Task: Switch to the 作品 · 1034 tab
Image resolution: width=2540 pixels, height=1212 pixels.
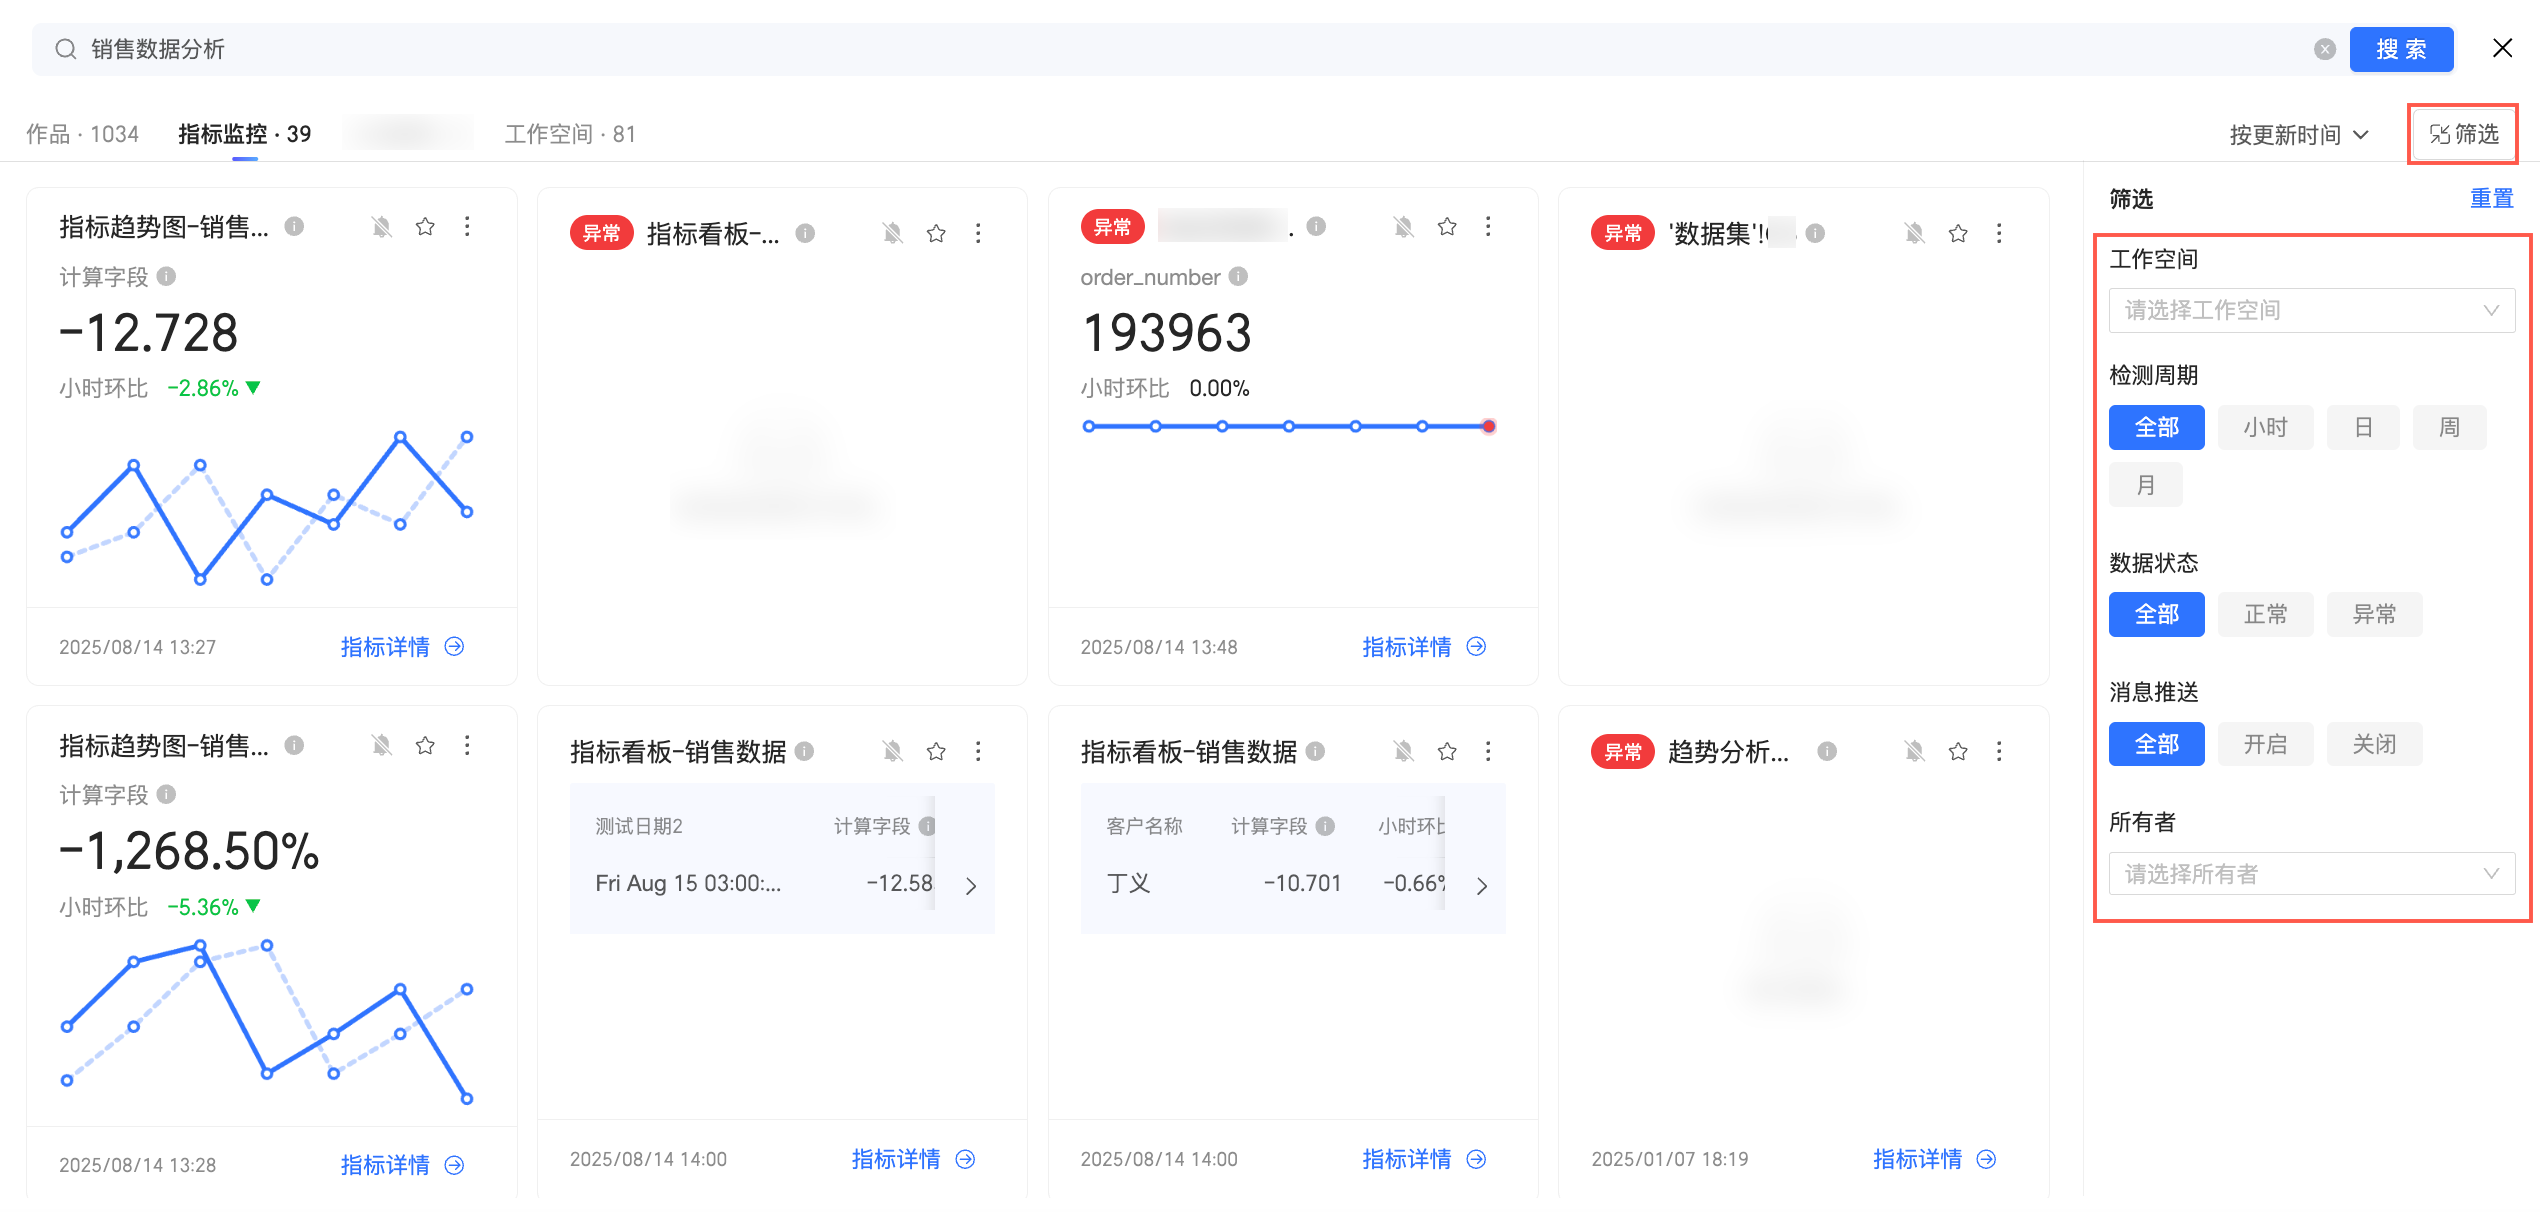Action: click(x=82, y=134)
